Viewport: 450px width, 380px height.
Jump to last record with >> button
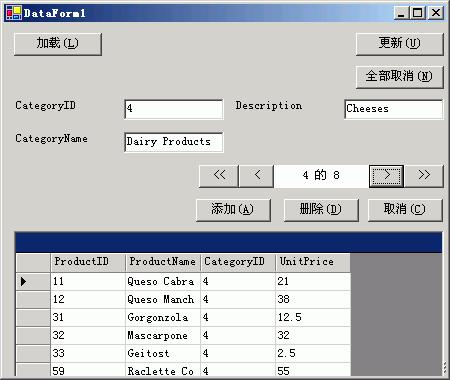pos(424,176)
